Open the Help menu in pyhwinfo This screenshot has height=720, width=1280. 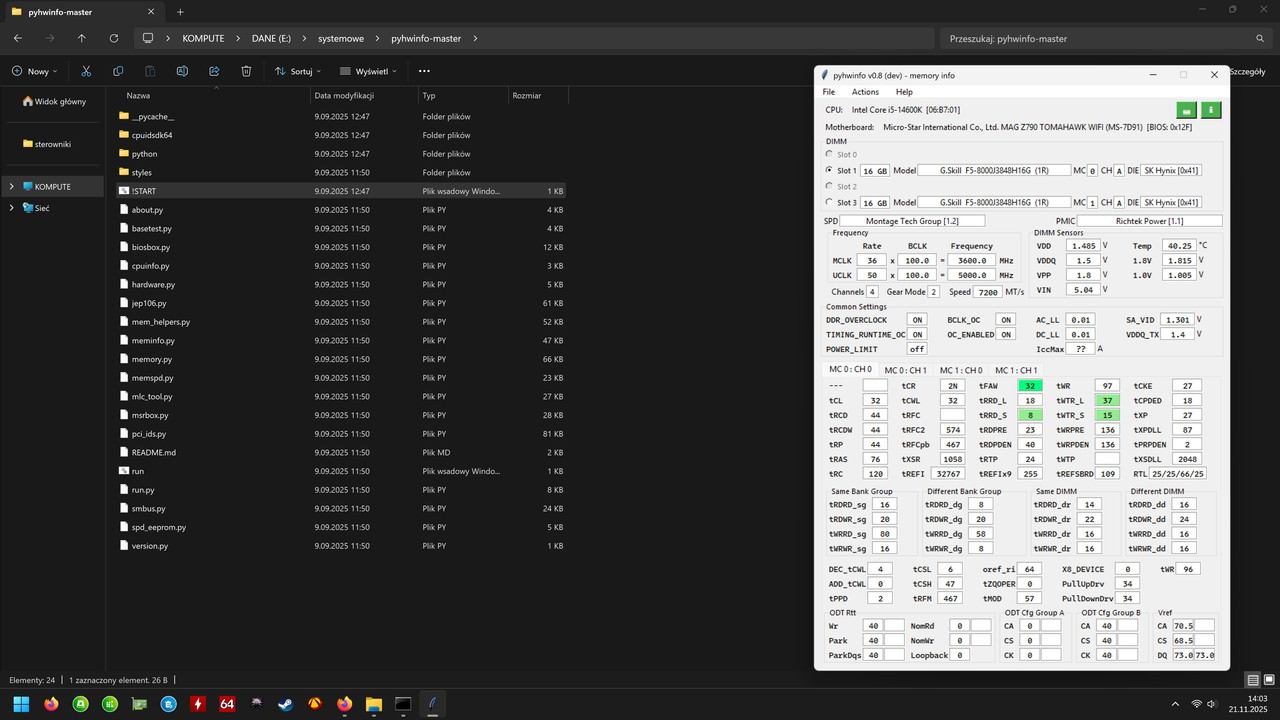[x=904, y=92]
